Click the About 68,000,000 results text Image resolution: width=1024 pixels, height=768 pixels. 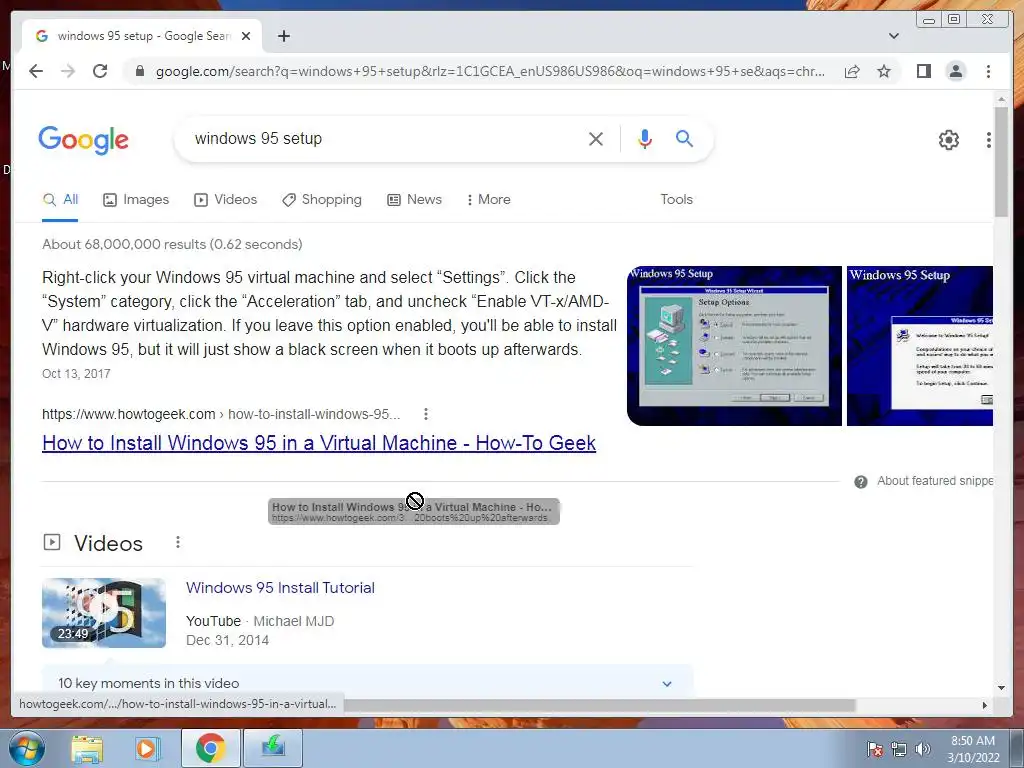tap(172, 244)
